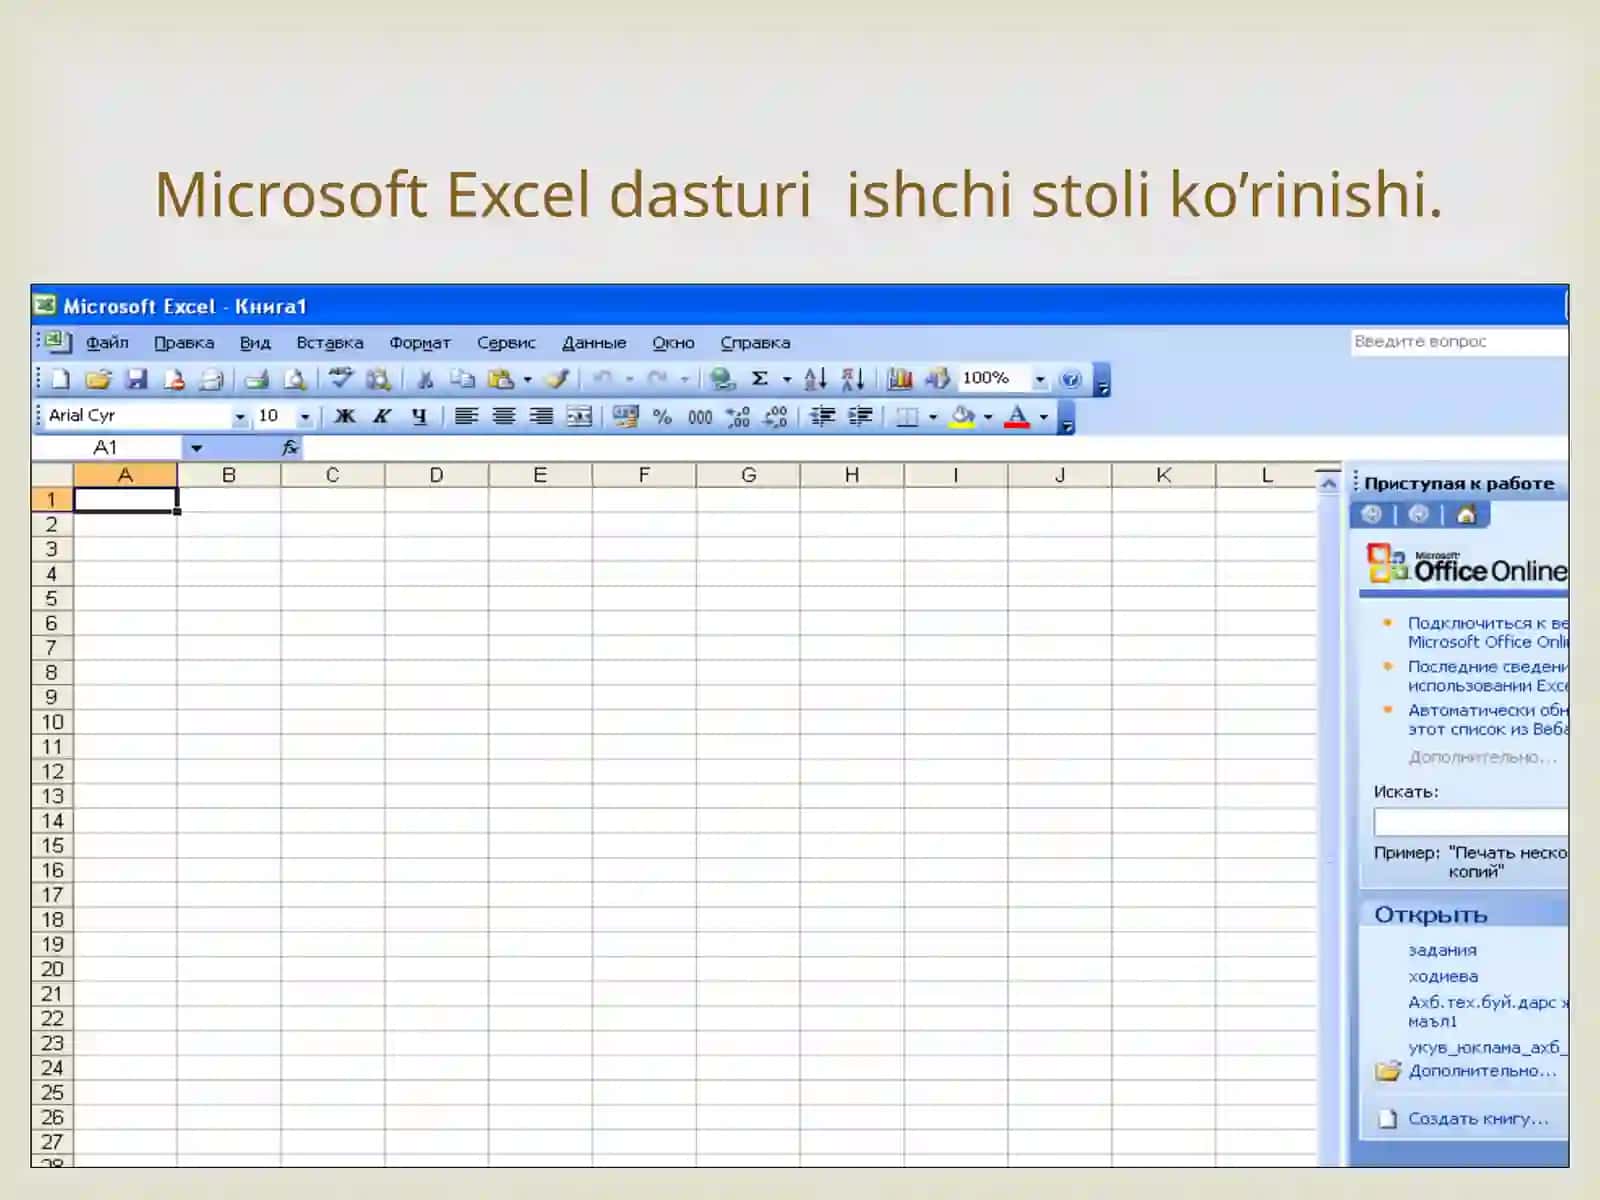Open the borders dropdown arrow
This screenshot has width=1600, height=1200.
[x=933, y=416]
